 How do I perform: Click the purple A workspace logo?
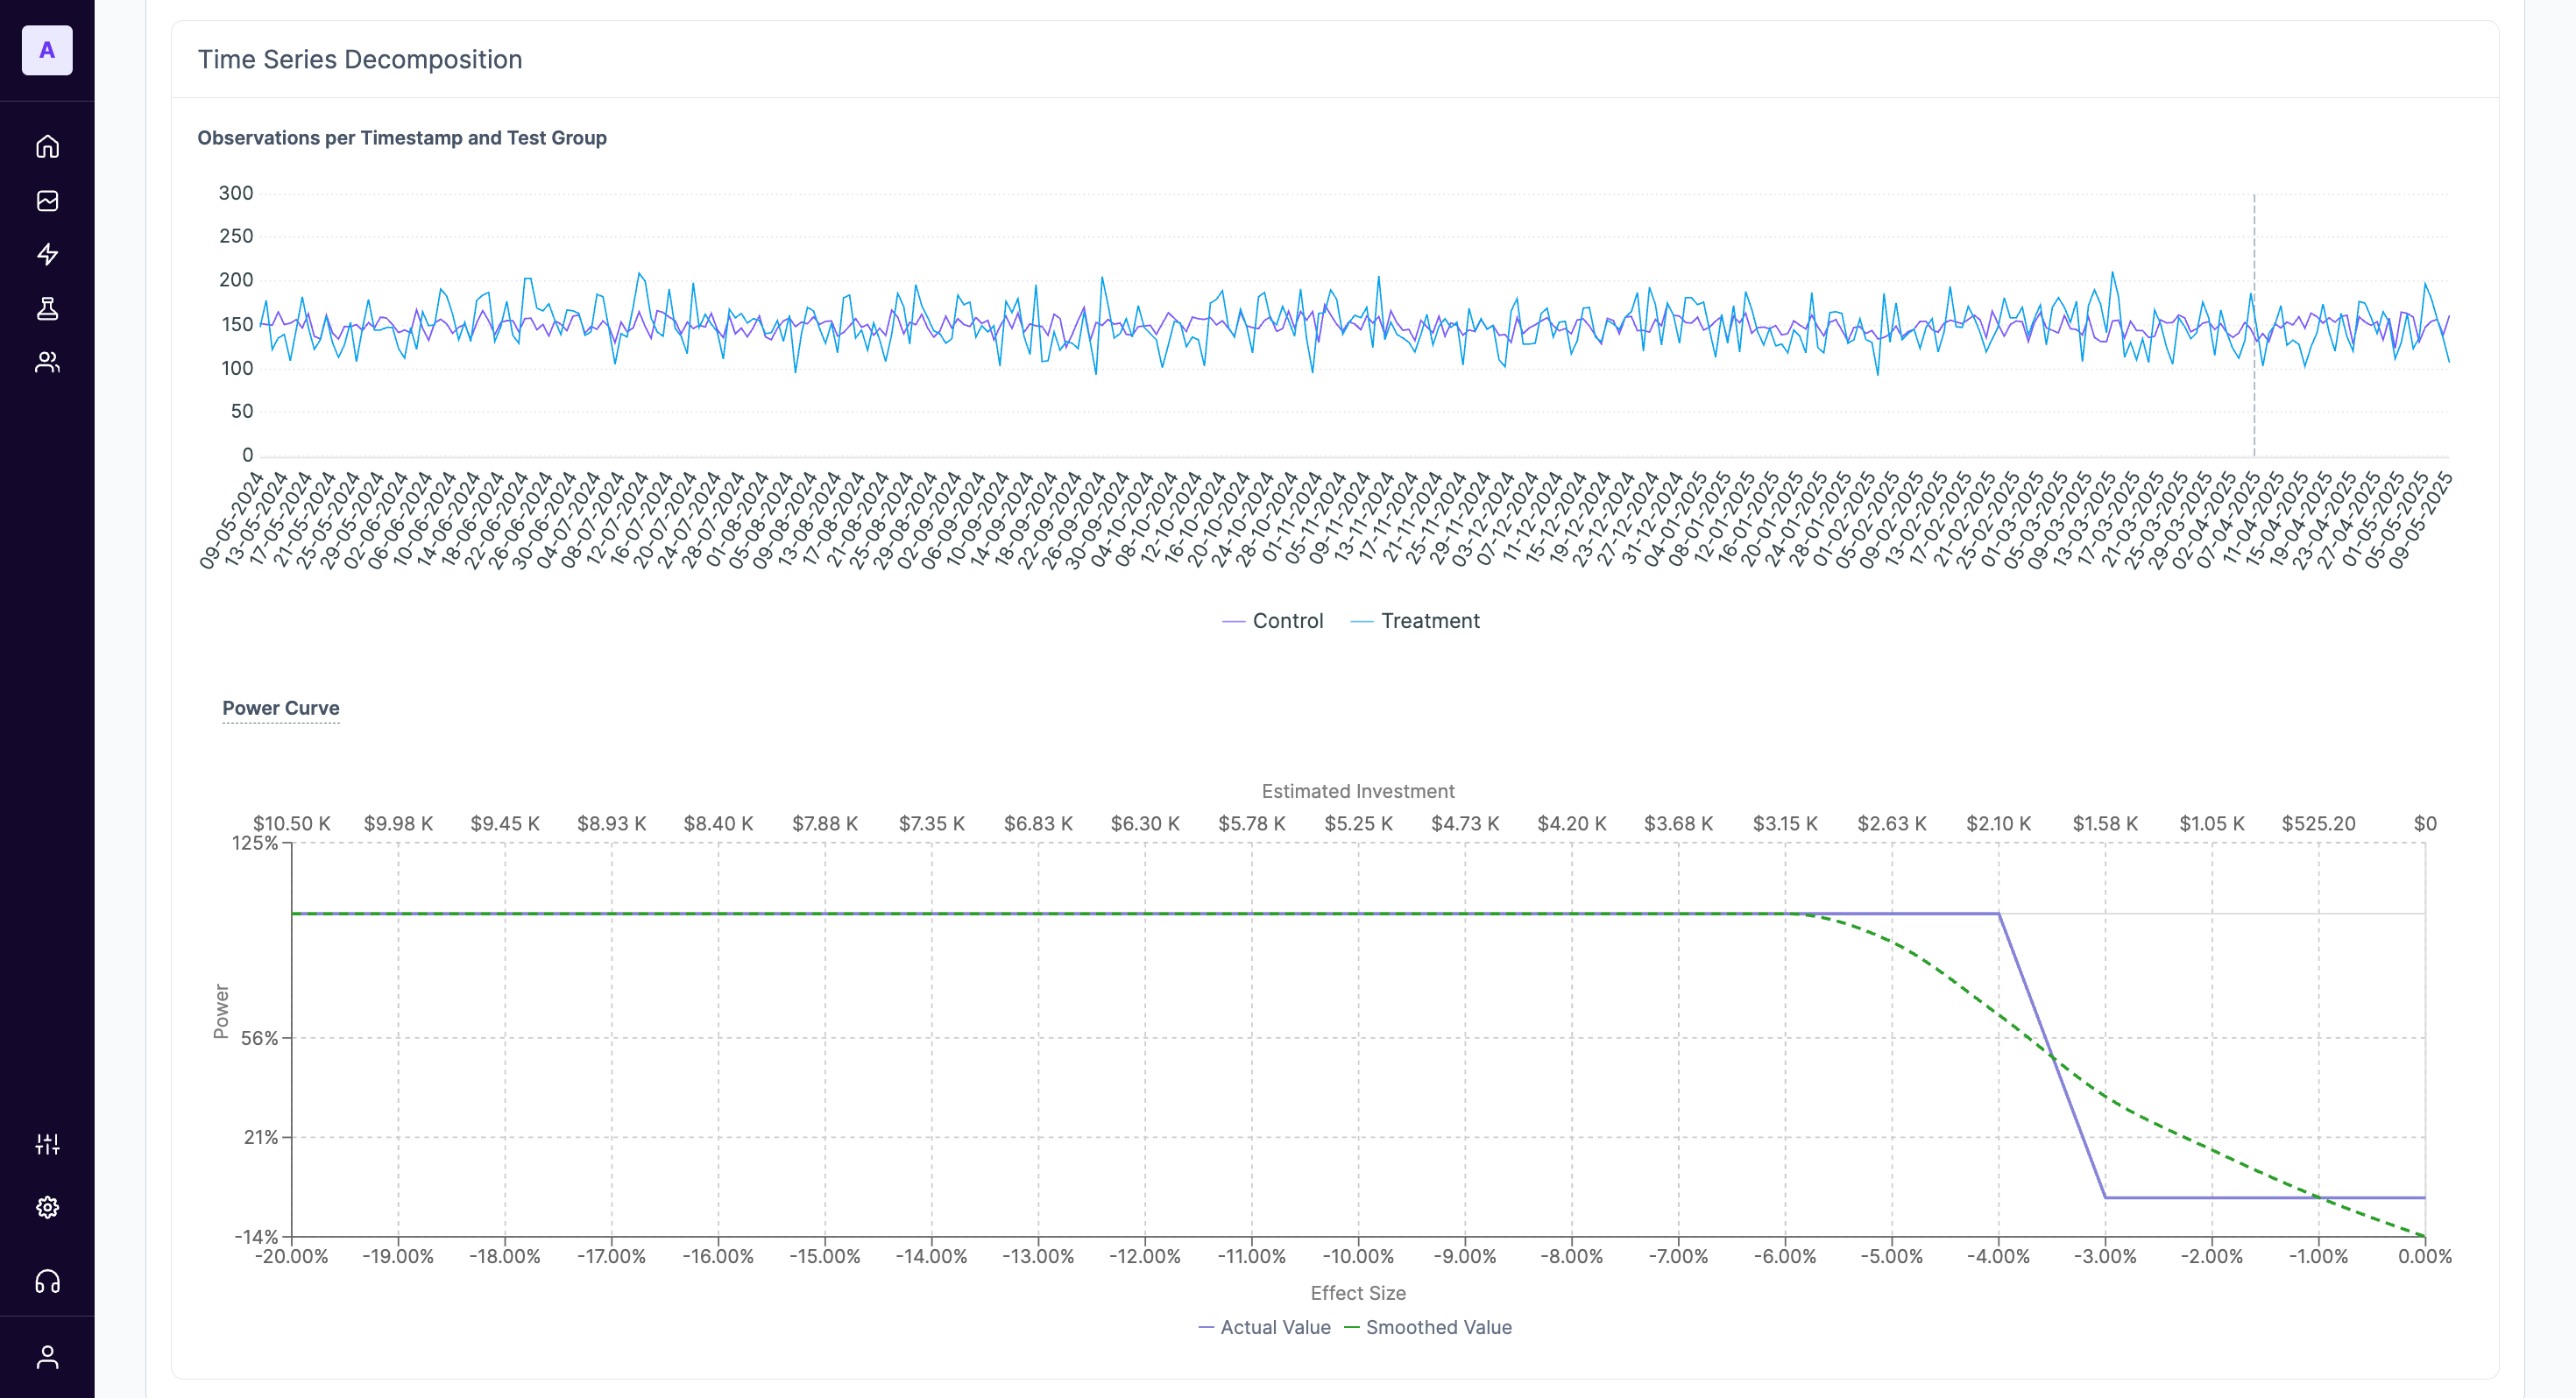click(x=47, y=50)
